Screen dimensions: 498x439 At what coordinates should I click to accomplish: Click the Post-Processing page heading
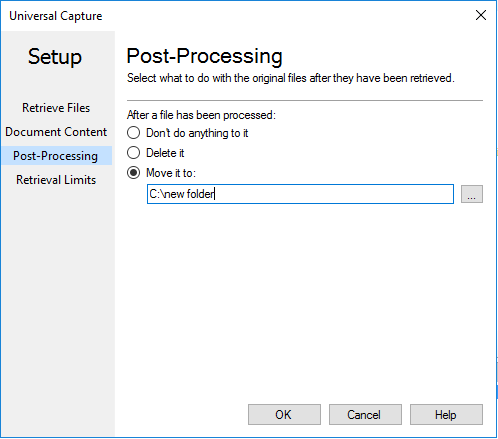pos(204,56)
